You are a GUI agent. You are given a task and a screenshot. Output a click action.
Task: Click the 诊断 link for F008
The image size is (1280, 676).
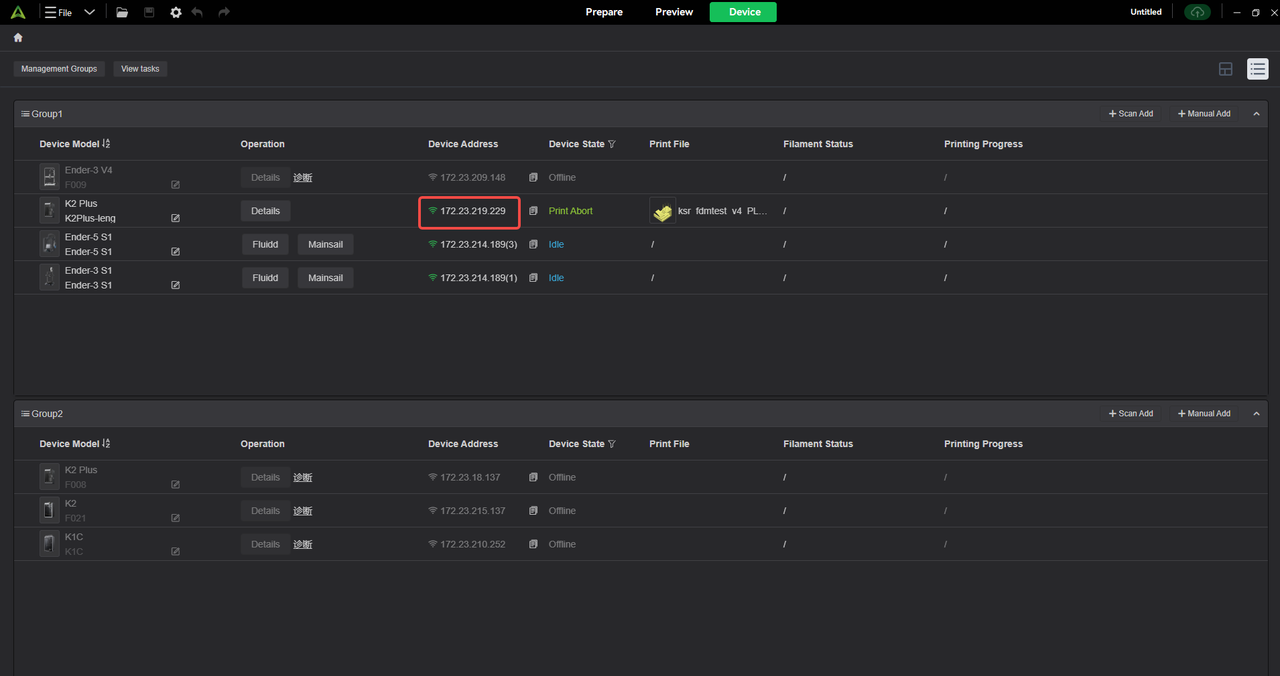(303, 478)
